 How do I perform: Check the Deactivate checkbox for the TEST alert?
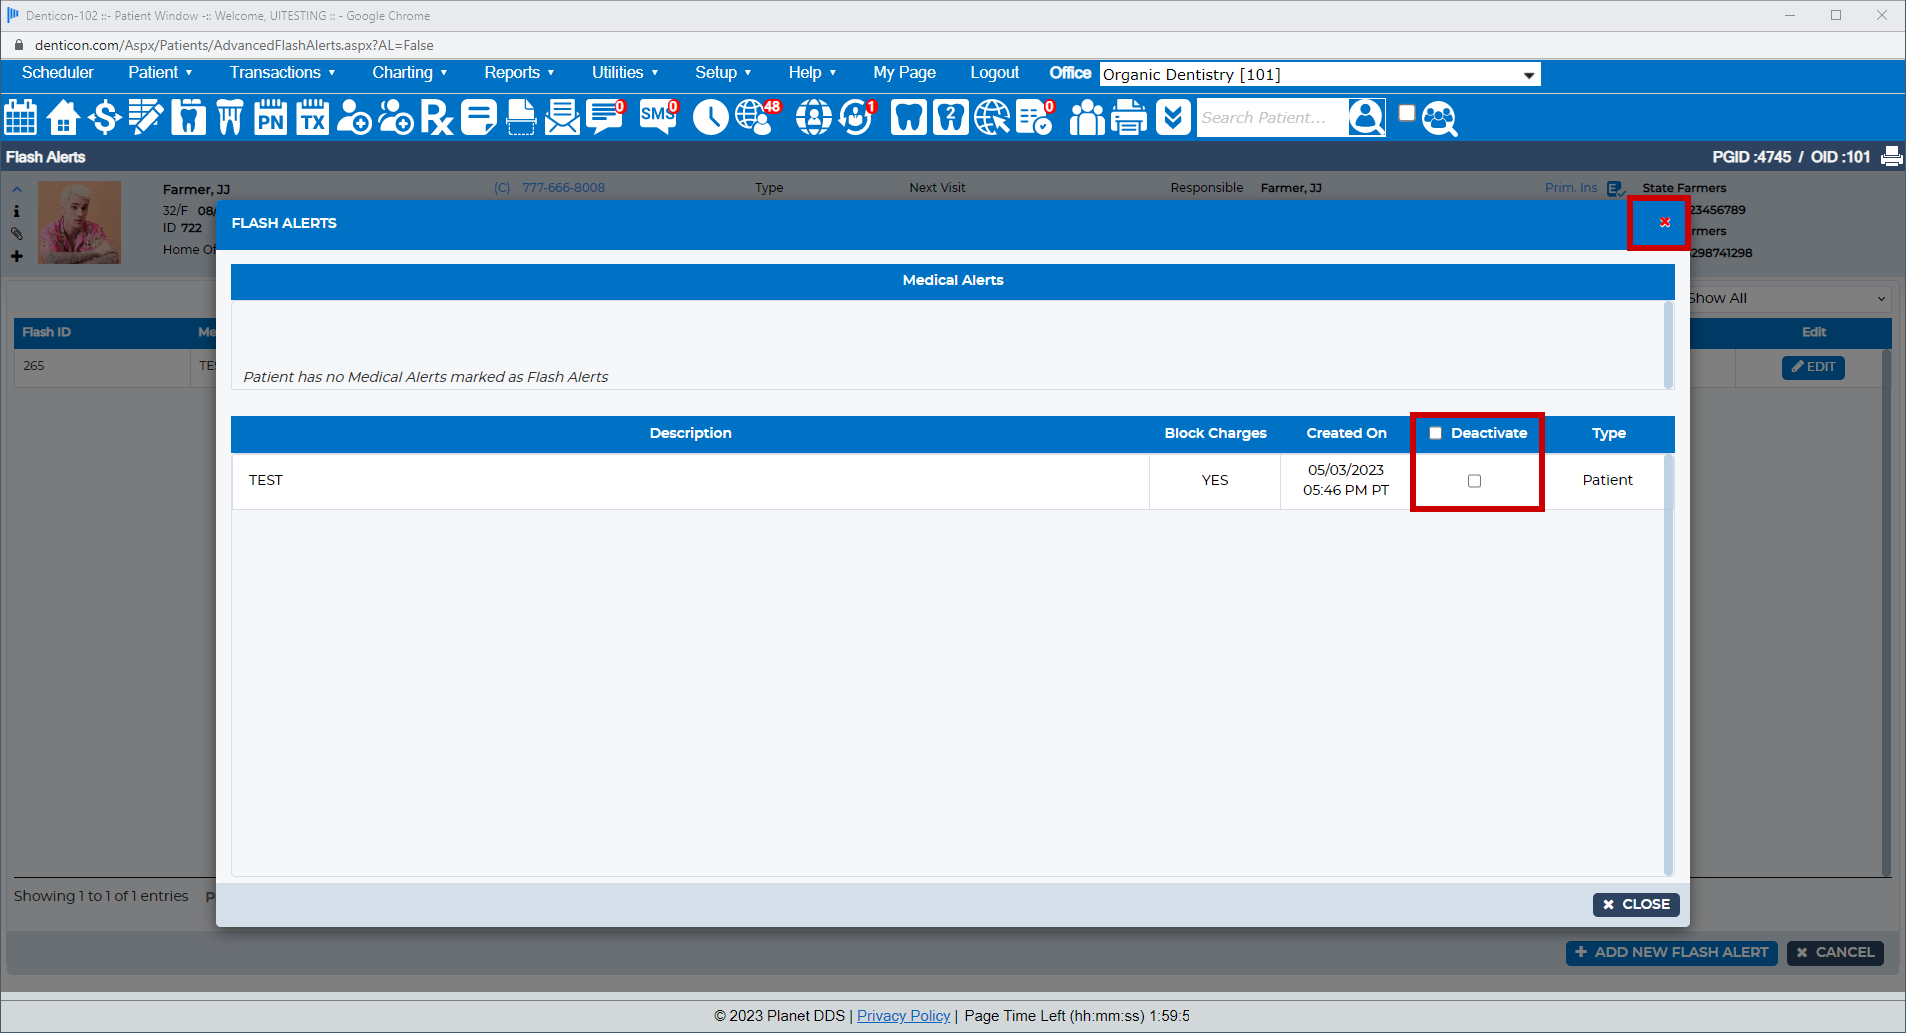coord(1473,481)
